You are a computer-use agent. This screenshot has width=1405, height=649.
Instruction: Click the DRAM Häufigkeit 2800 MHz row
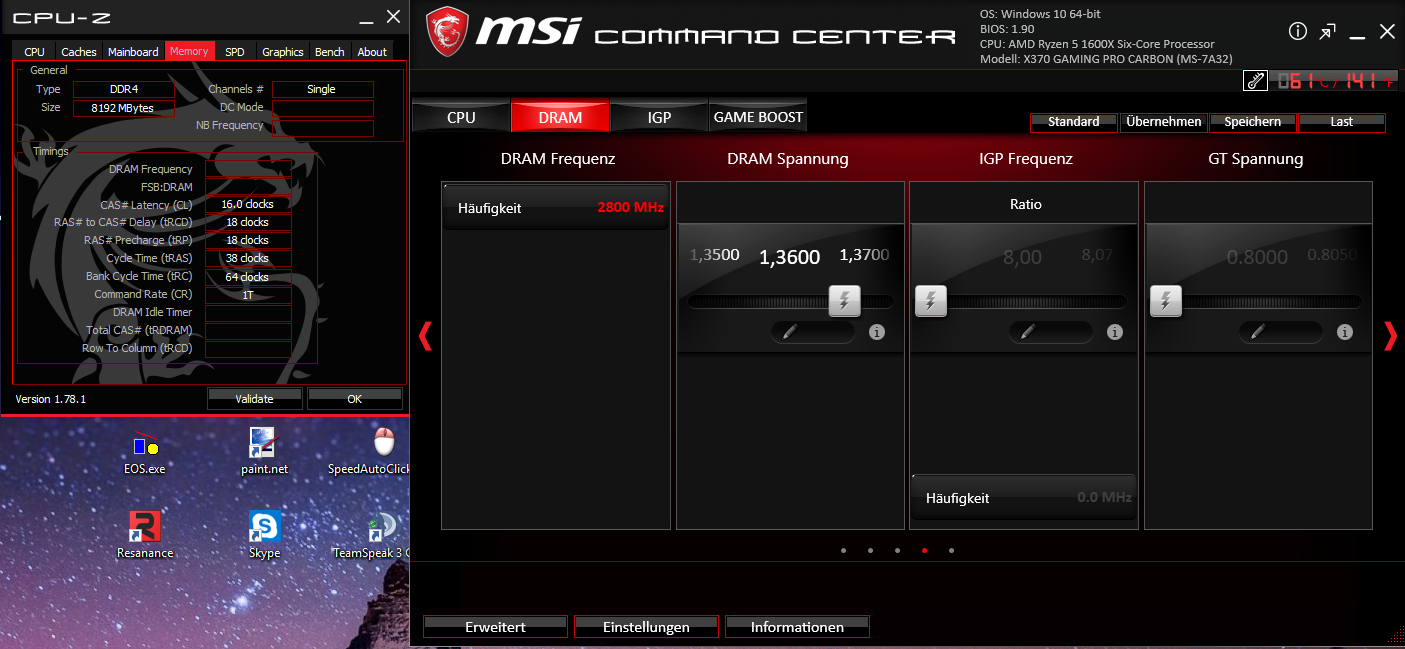[x=555, y=208]
